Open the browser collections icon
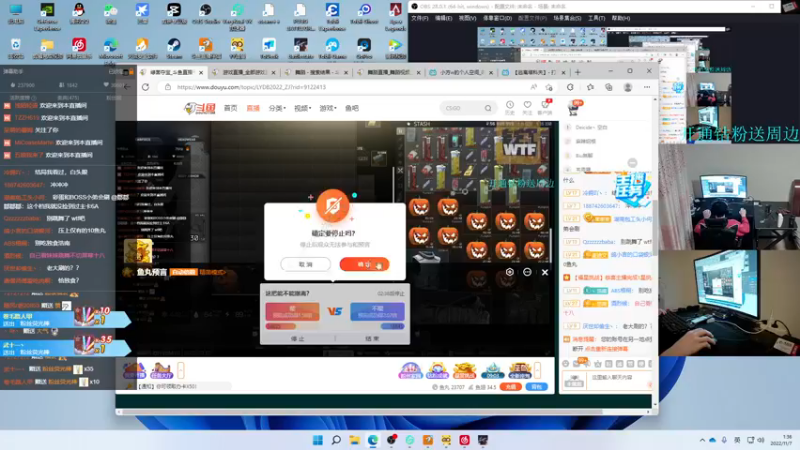Image resolution: width=800 pixels, height=450 pixels. click(609, 87)
